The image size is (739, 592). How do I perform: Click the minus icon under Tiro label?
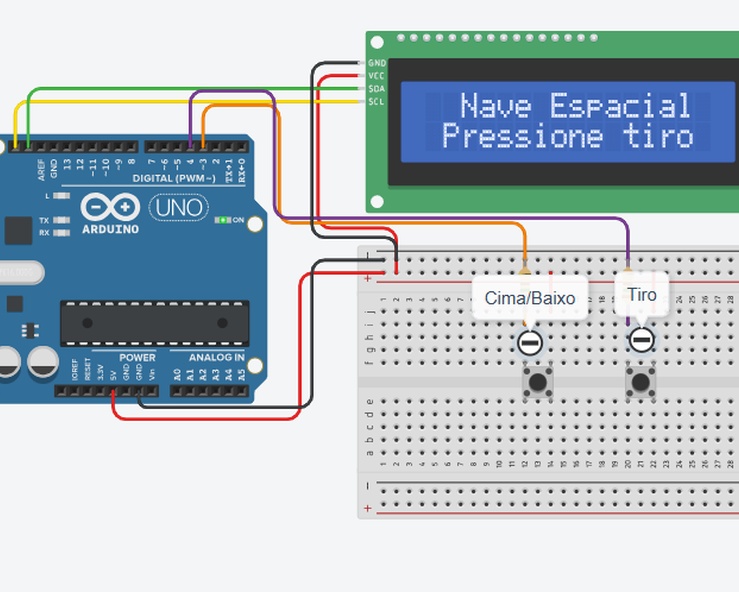[641, 340]
